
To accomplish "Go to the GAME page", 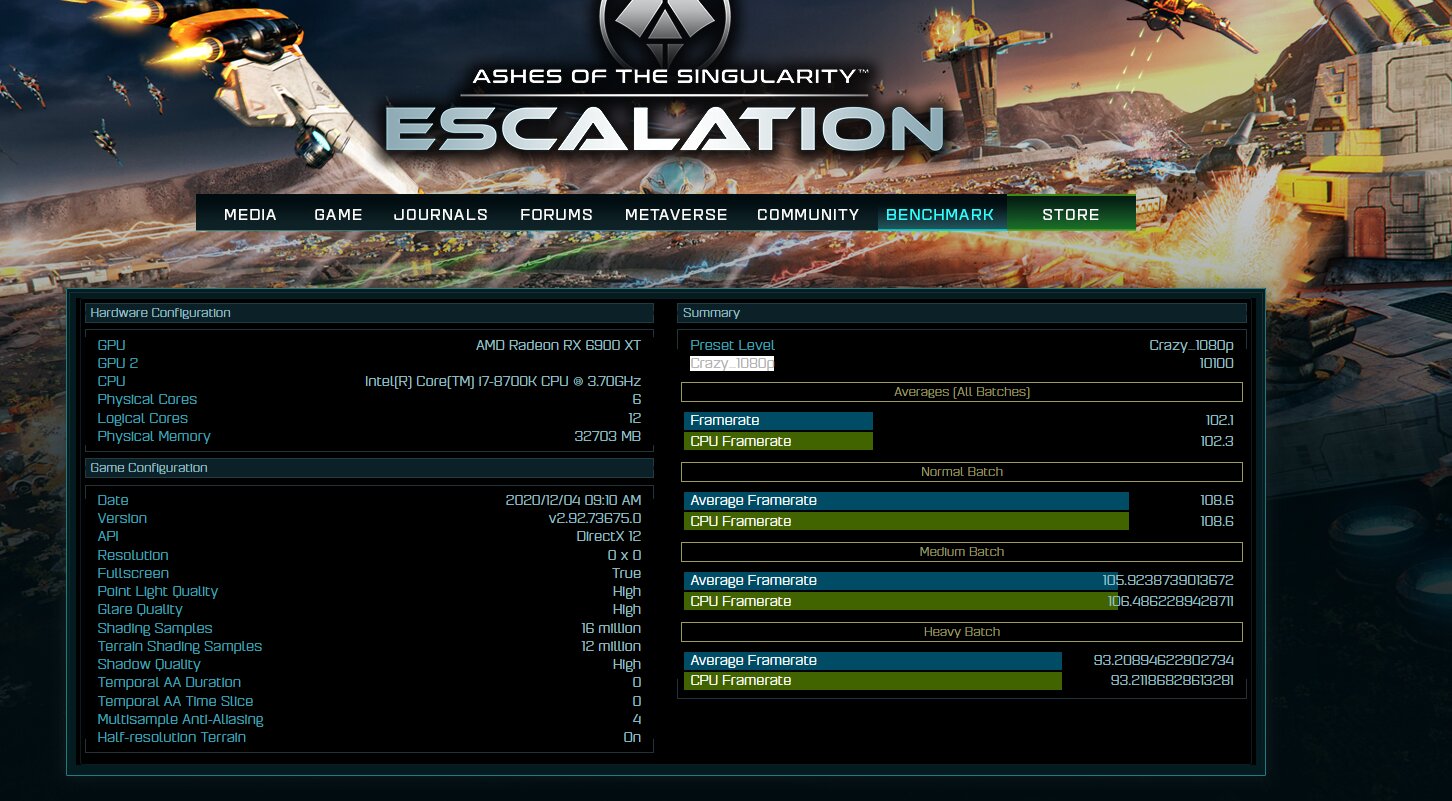I will pos(338,214).
